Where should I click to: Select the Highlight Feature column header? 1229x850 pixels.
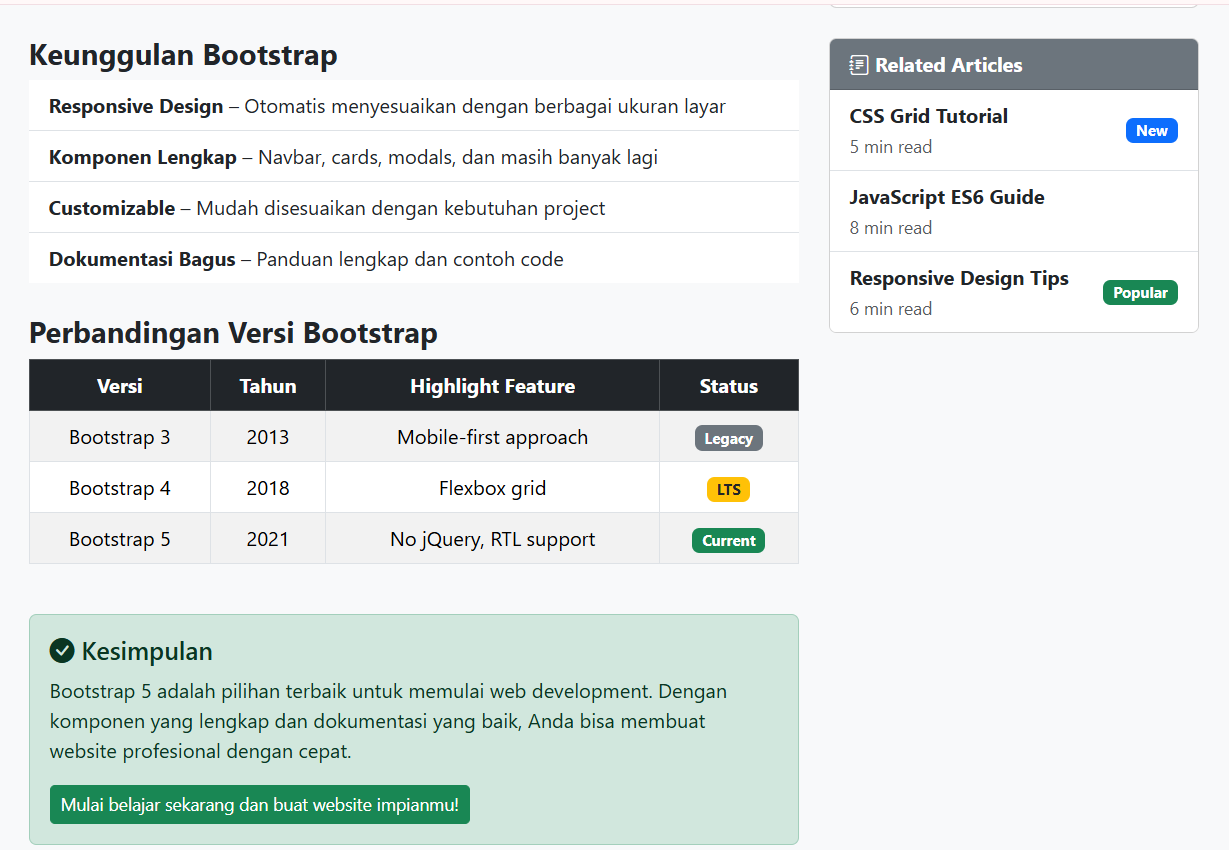492,386
